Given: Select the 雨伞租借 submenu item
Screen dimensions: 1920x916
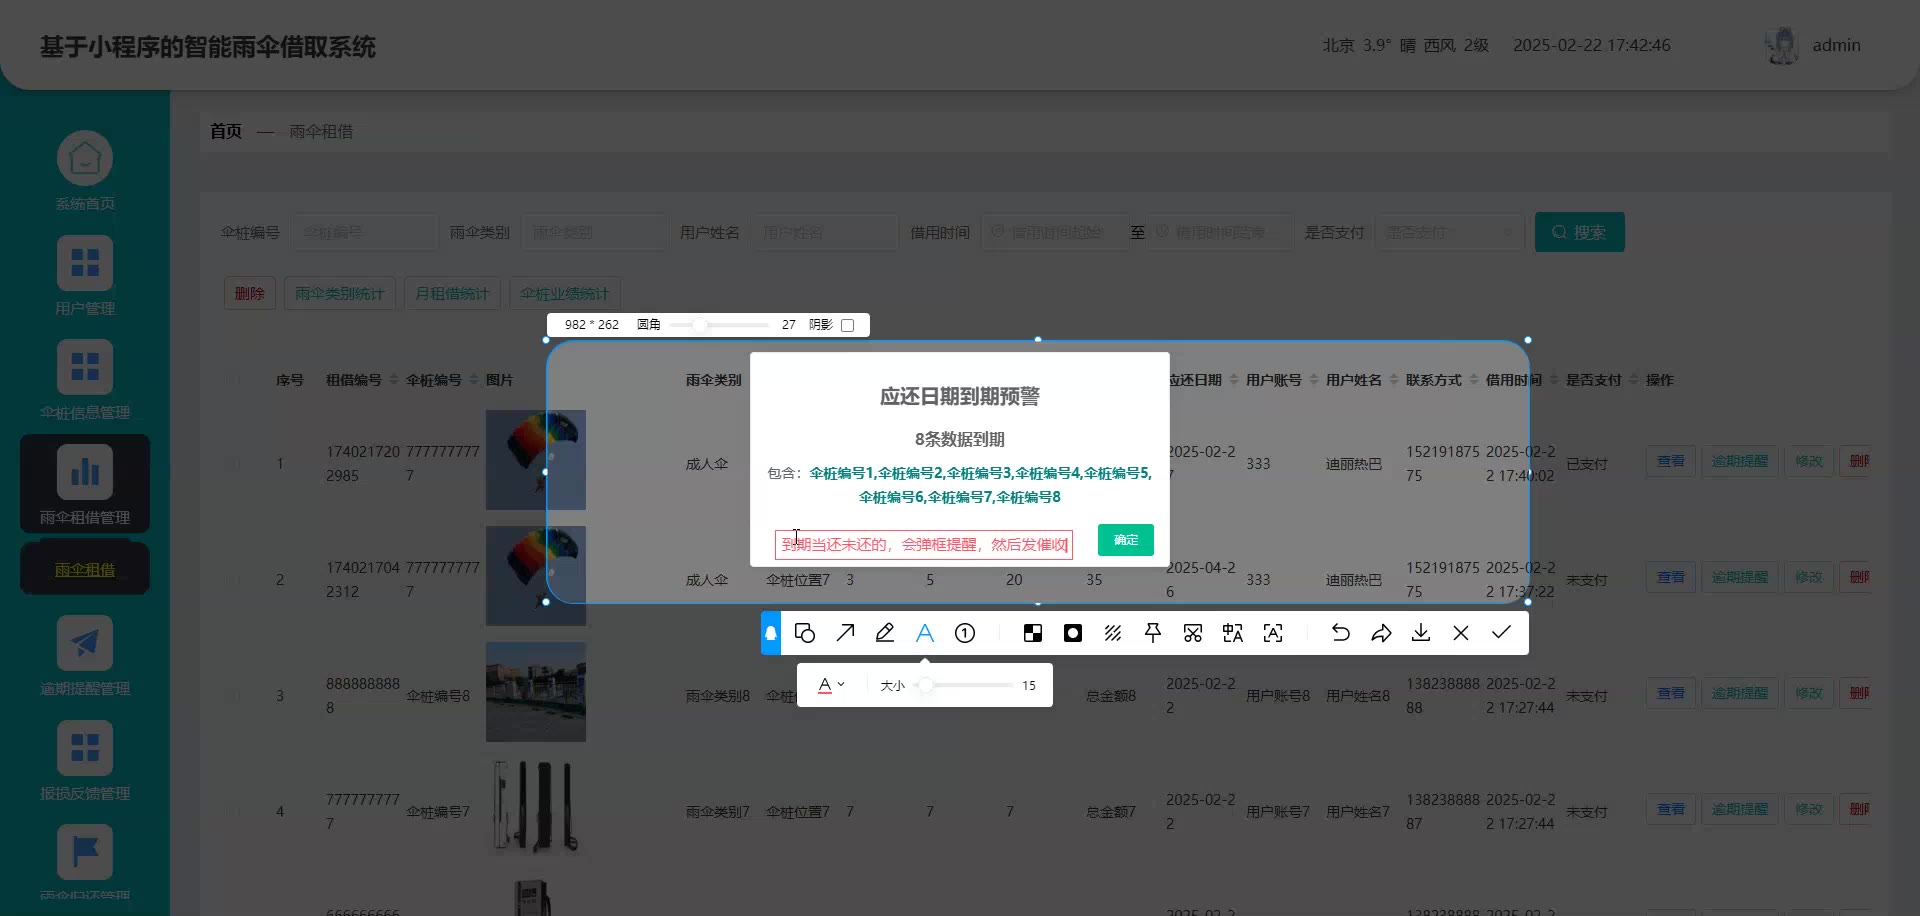Looking at the screenshot, I should coord(85,569).
